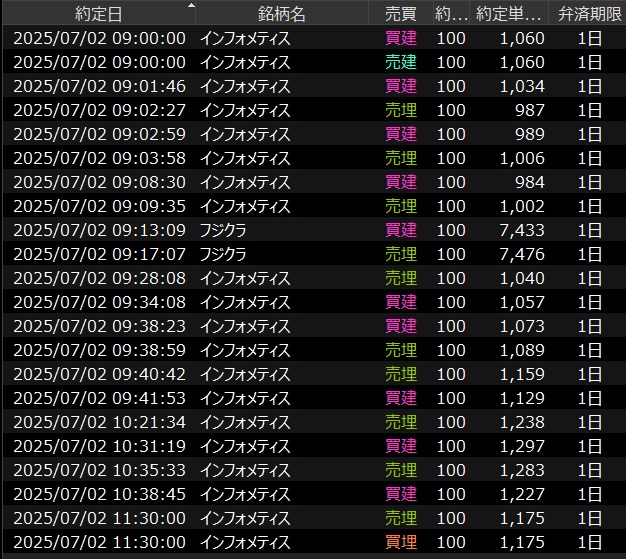Click 買建 in the 09:41:53 row
The width and height of the screenshot is (626, 559).
tap(401, 398)
